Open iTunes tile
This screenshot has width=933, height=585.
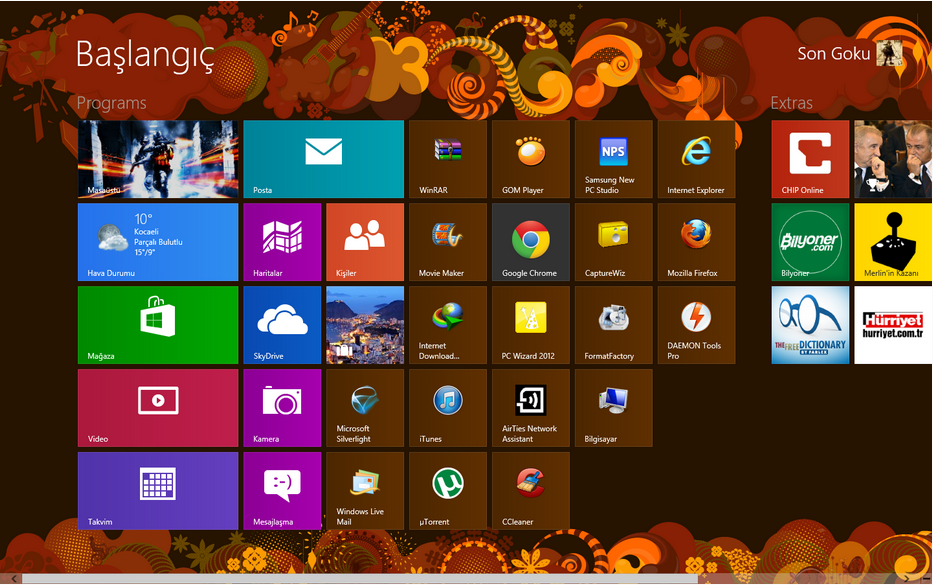tap(447, 407)
